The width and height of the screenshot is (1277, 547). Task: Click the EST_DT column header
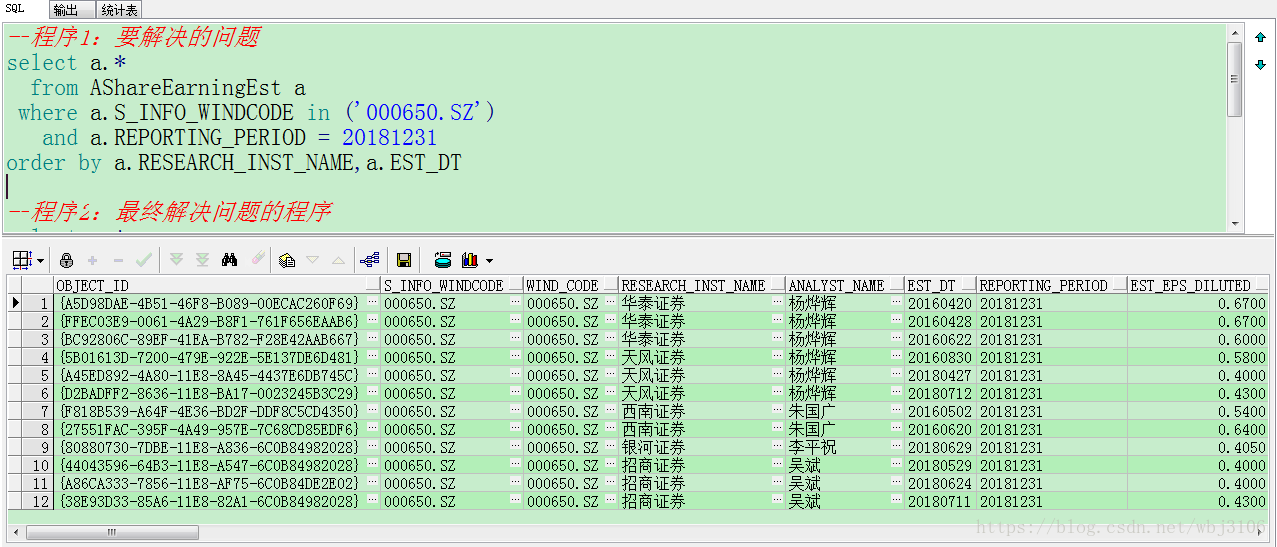pyautogui.click(x=932, y=285)
